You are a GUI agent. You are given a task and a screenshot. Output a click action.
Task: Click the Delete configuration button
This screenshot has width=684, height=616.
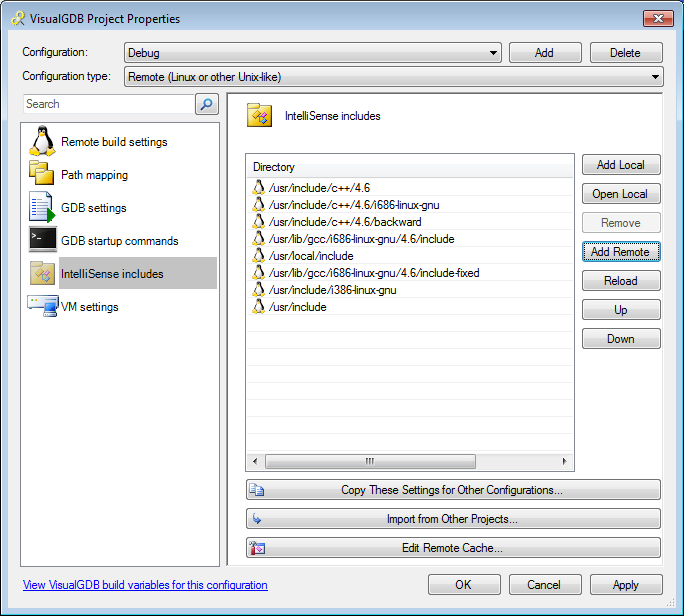(626, 53)
